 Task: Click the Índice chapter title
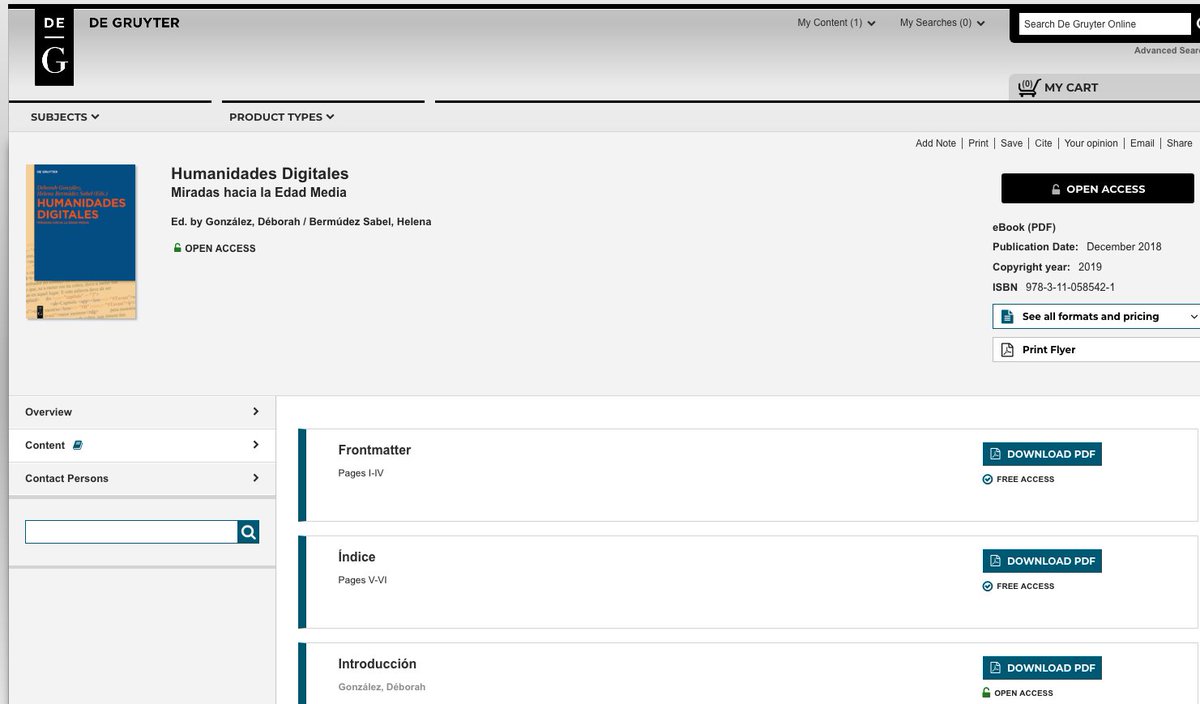tap(357, 557)
